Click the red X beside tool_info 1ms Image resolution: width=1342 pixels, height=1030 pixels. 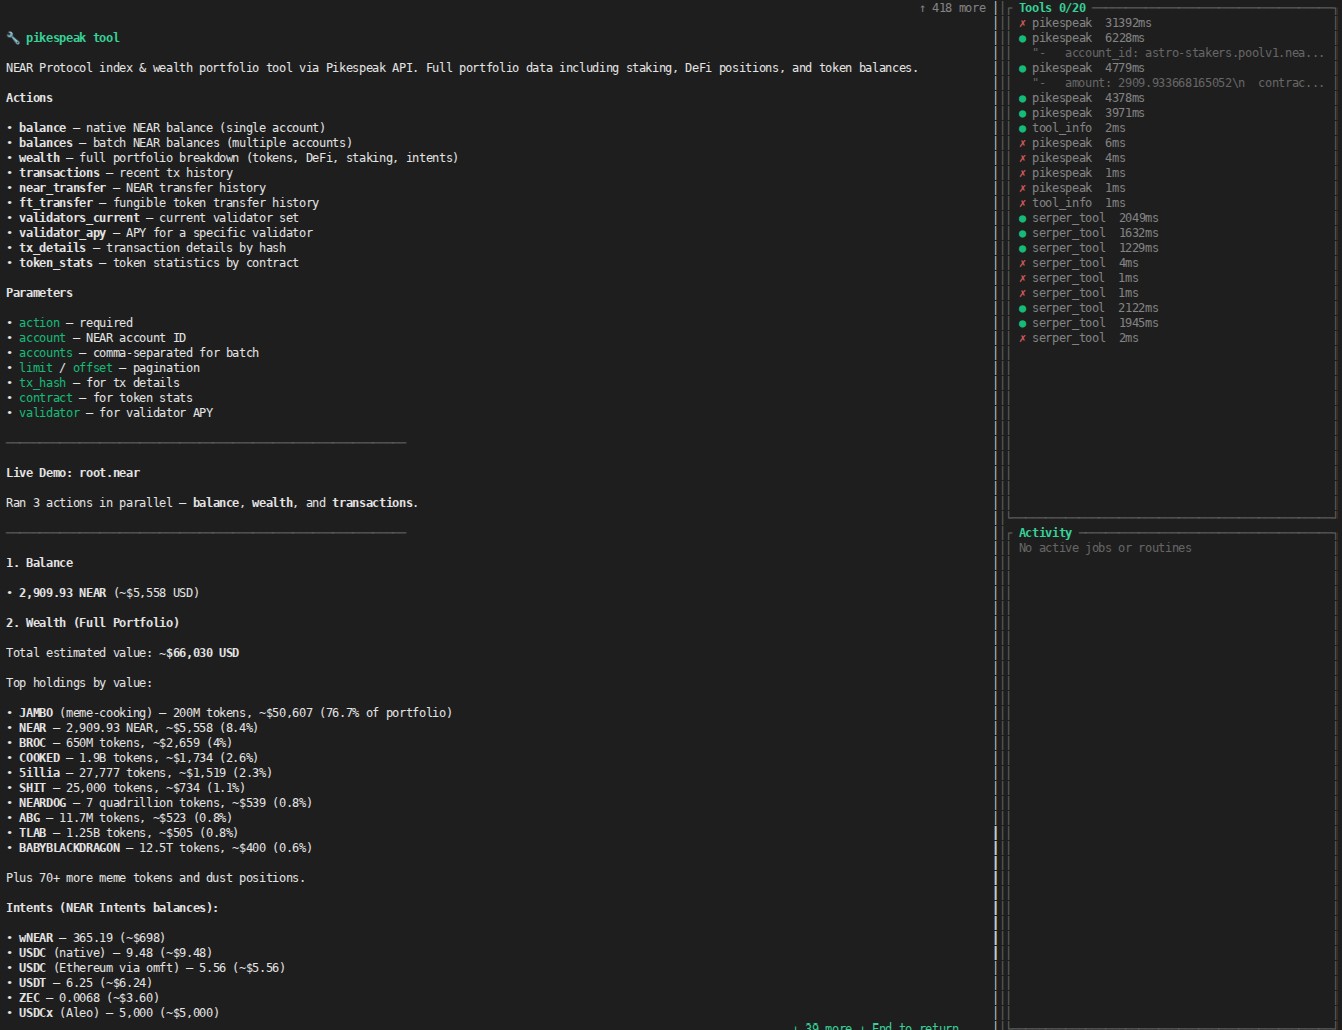(x=1022, y=203)
